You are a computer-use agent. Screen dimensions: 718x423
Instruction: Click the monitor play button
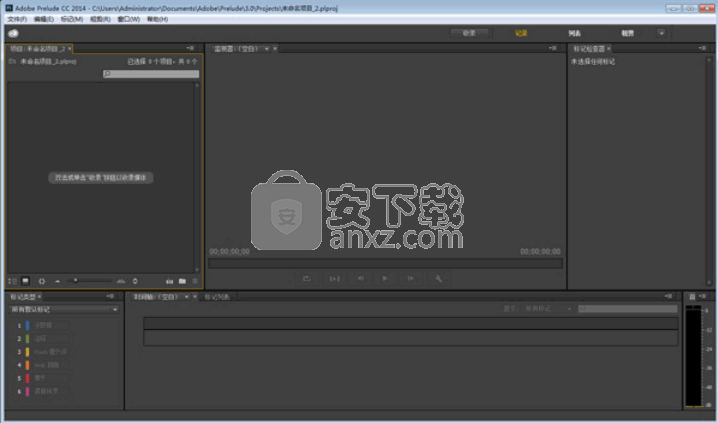(x=385, y=278)
